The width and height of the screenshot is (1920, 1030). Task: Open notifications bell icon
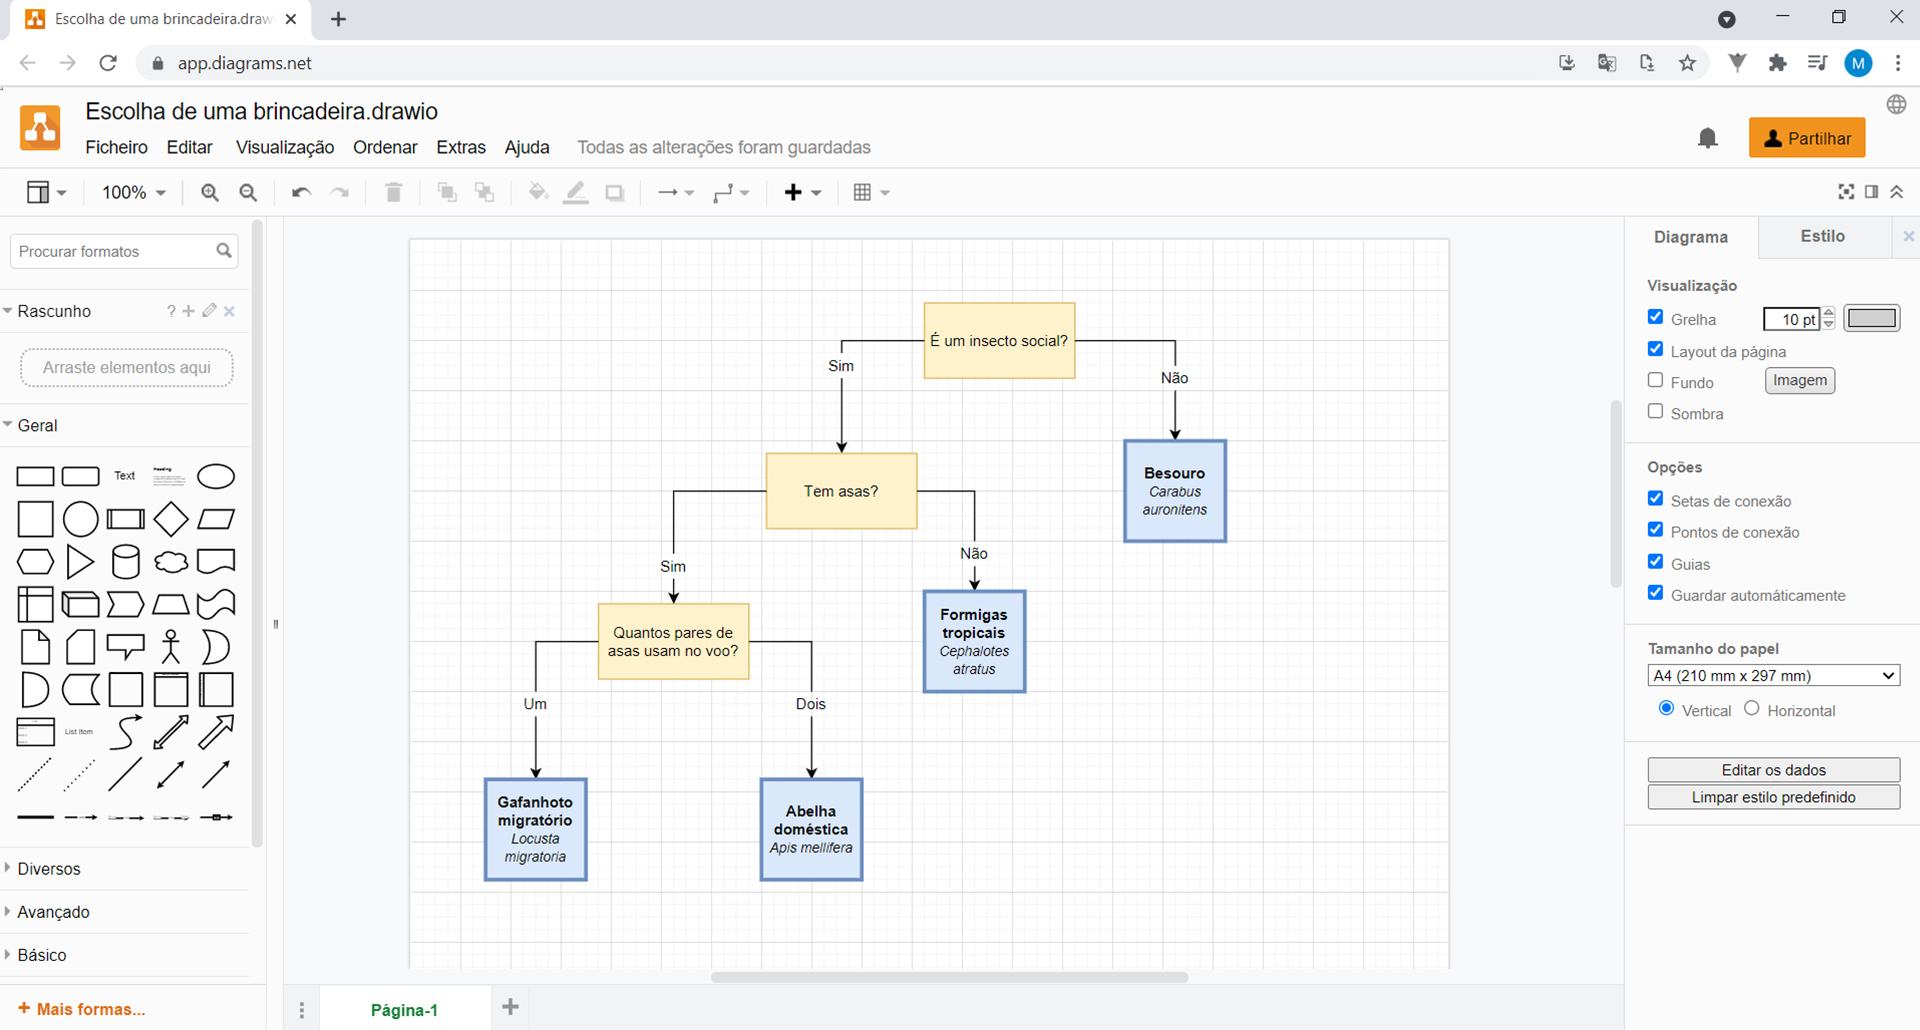pyautogui.click(x=1708, y=138)
